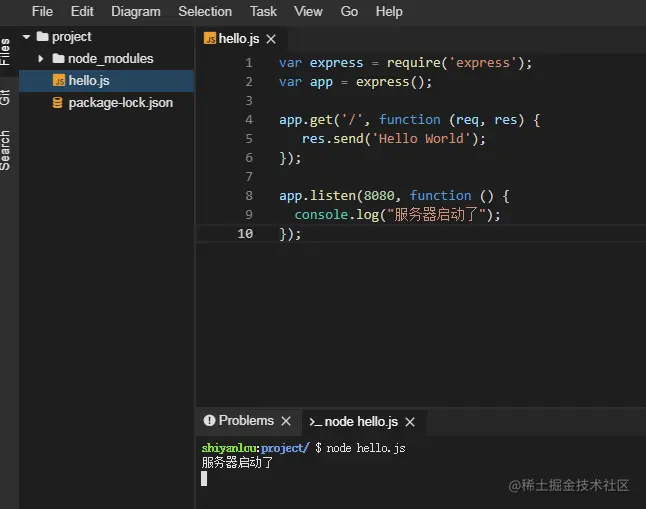Click 'app.listen' on line 8
This screenshot has height=509, width=646.
pyautogui.click(x=317, y=195)
